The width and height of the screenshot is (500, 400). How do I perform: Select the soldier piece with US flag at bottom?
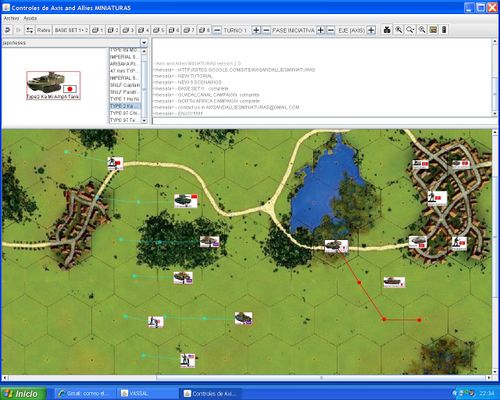188,361
